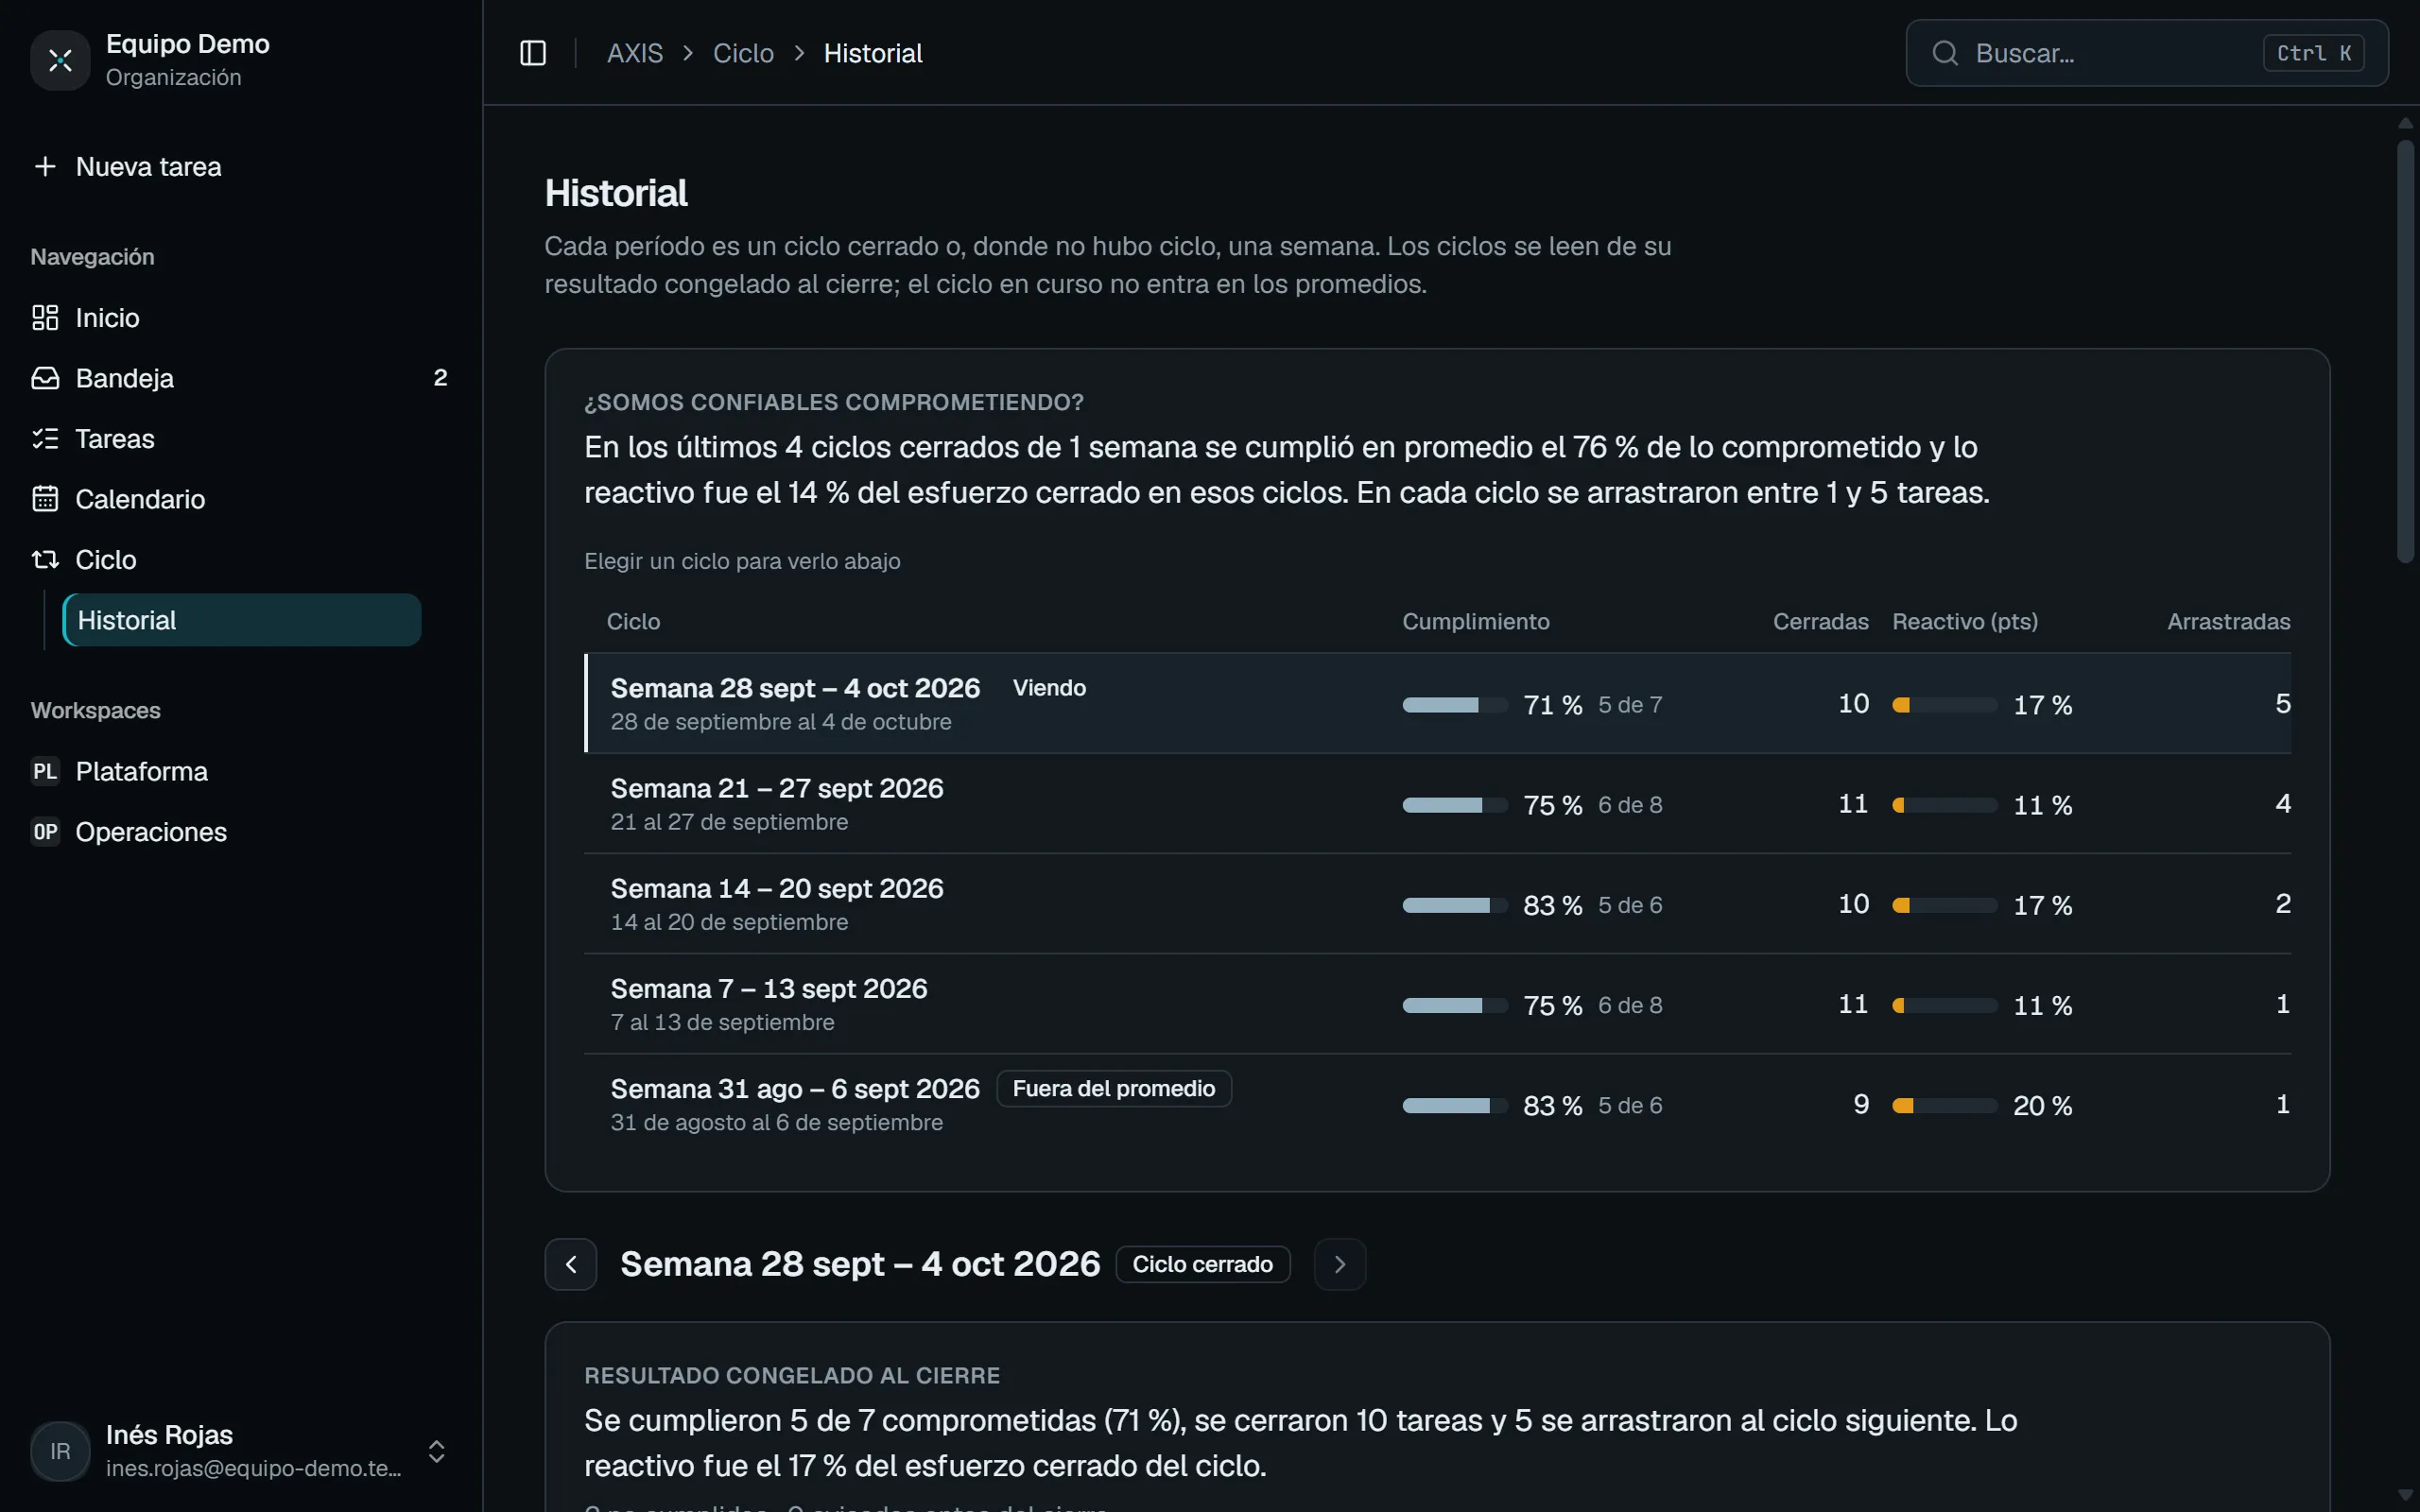Click the page vertical scrollbar
This screenshot has width=2420, height=1512.
click(2405, 352)
